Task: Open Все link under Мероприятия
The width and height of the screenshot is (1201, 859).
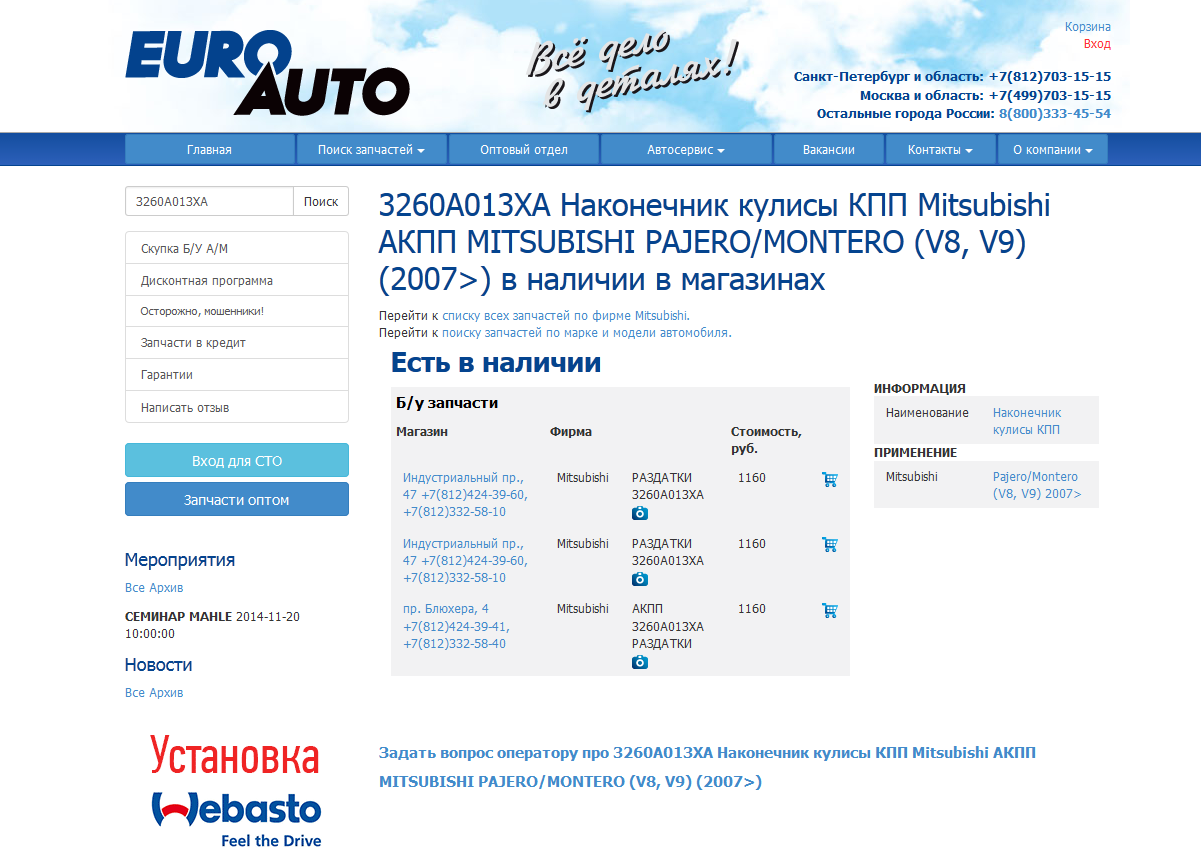Action: pyautogui.click(x=135, y=588)
